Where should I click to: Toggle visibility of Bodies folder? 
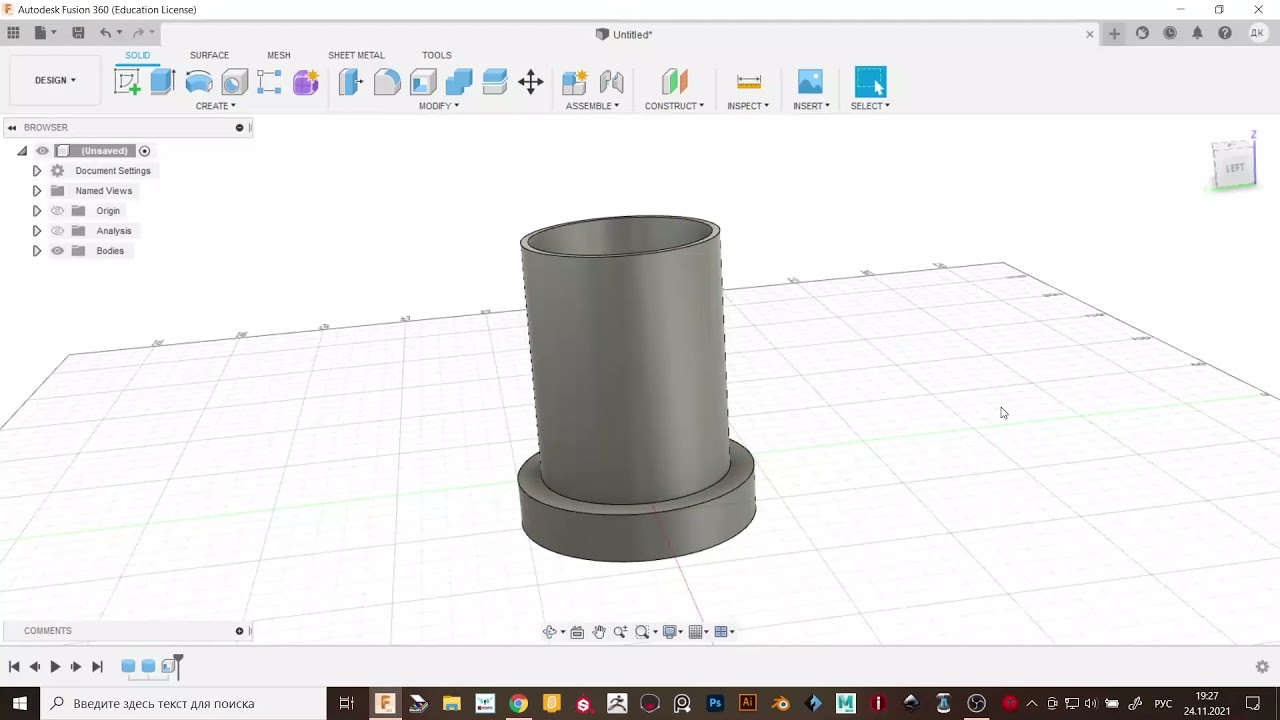[57, 251]
